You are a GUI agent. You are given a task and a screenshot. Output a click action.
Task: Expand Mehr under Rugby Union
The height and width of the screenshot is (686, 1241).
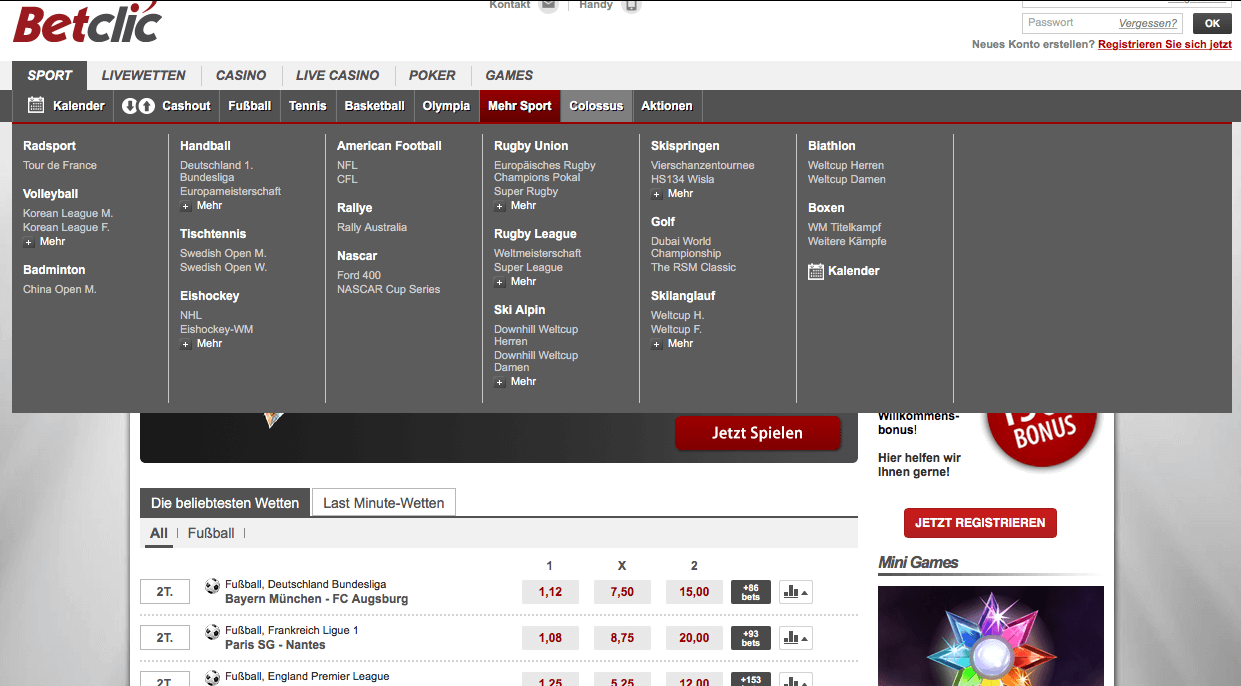[516, 206]
